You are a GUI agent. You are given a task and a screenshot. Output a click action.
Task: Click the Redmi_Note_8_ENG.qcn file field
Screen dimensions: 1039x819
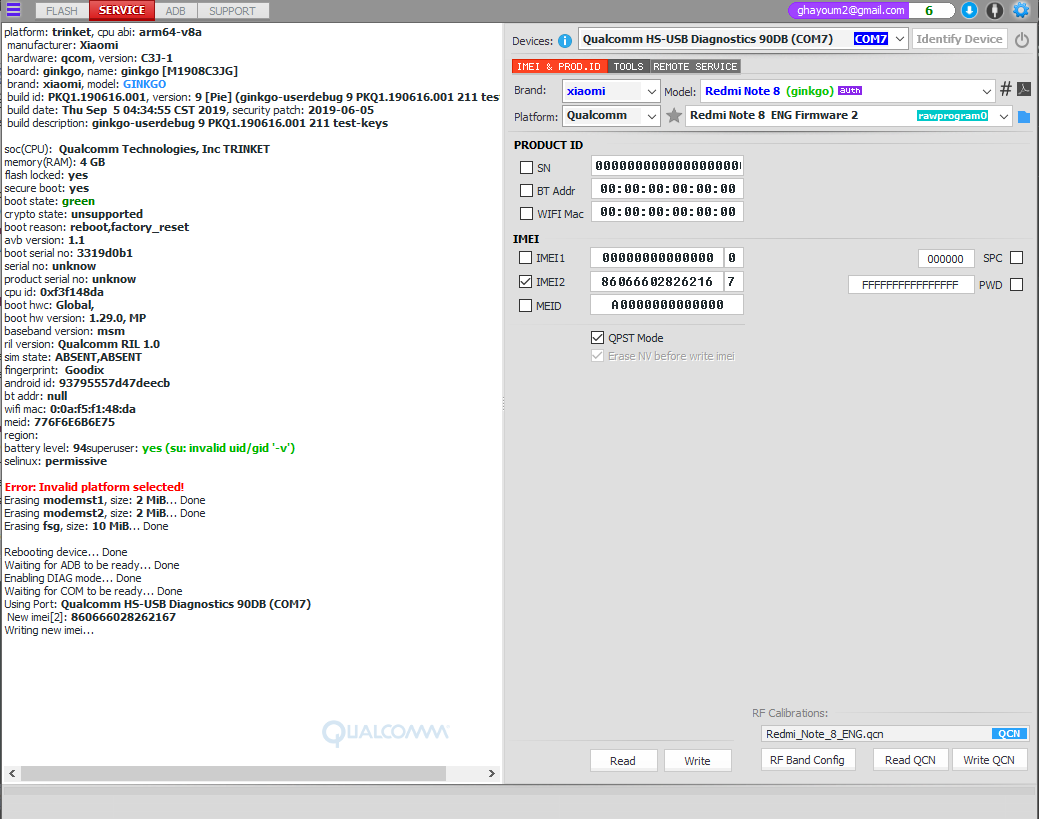(x=876, y=734)
